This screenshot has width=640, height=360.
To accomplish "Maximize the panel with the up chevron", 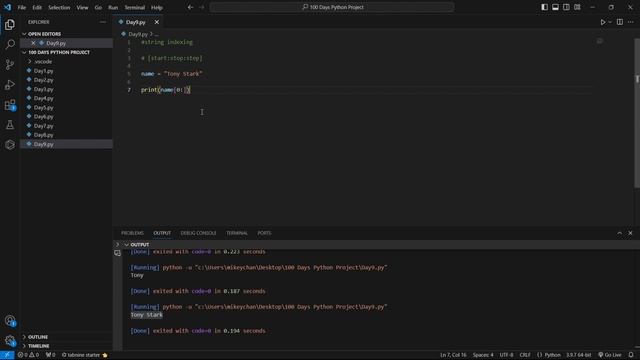I will click(620, 233).
